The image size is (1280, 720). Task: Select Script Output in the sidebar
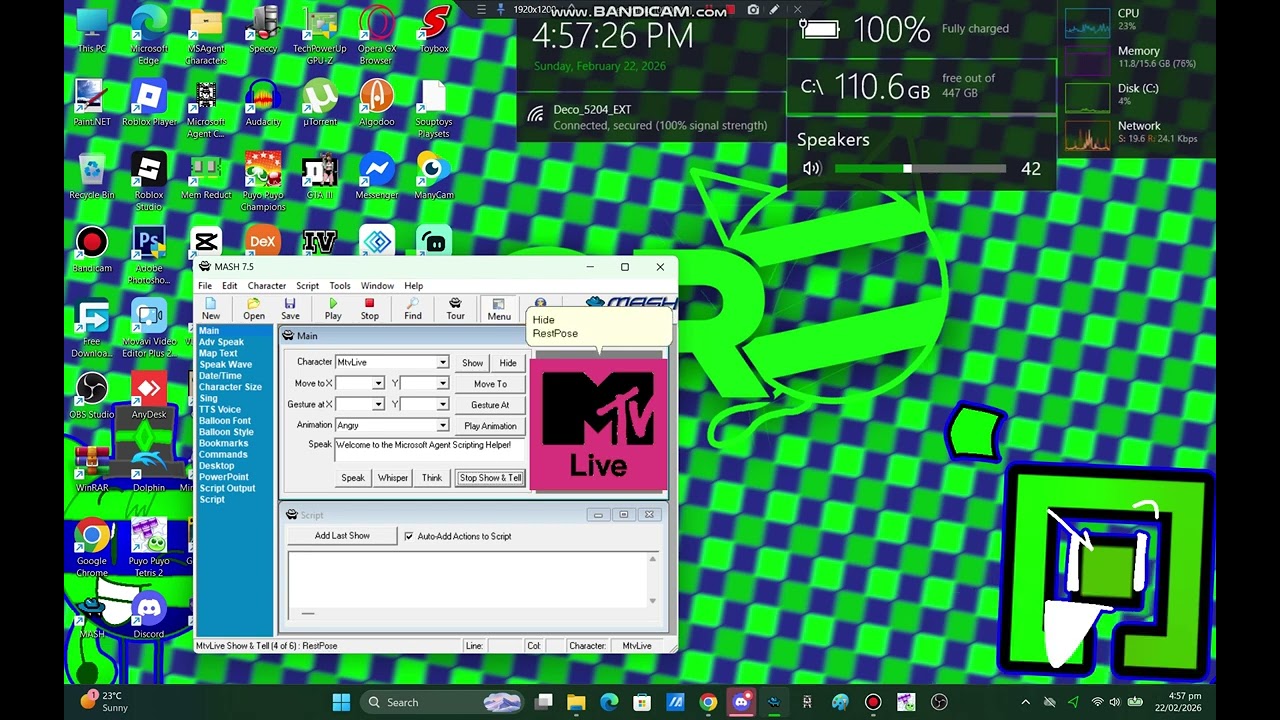(x=227, y=488)
